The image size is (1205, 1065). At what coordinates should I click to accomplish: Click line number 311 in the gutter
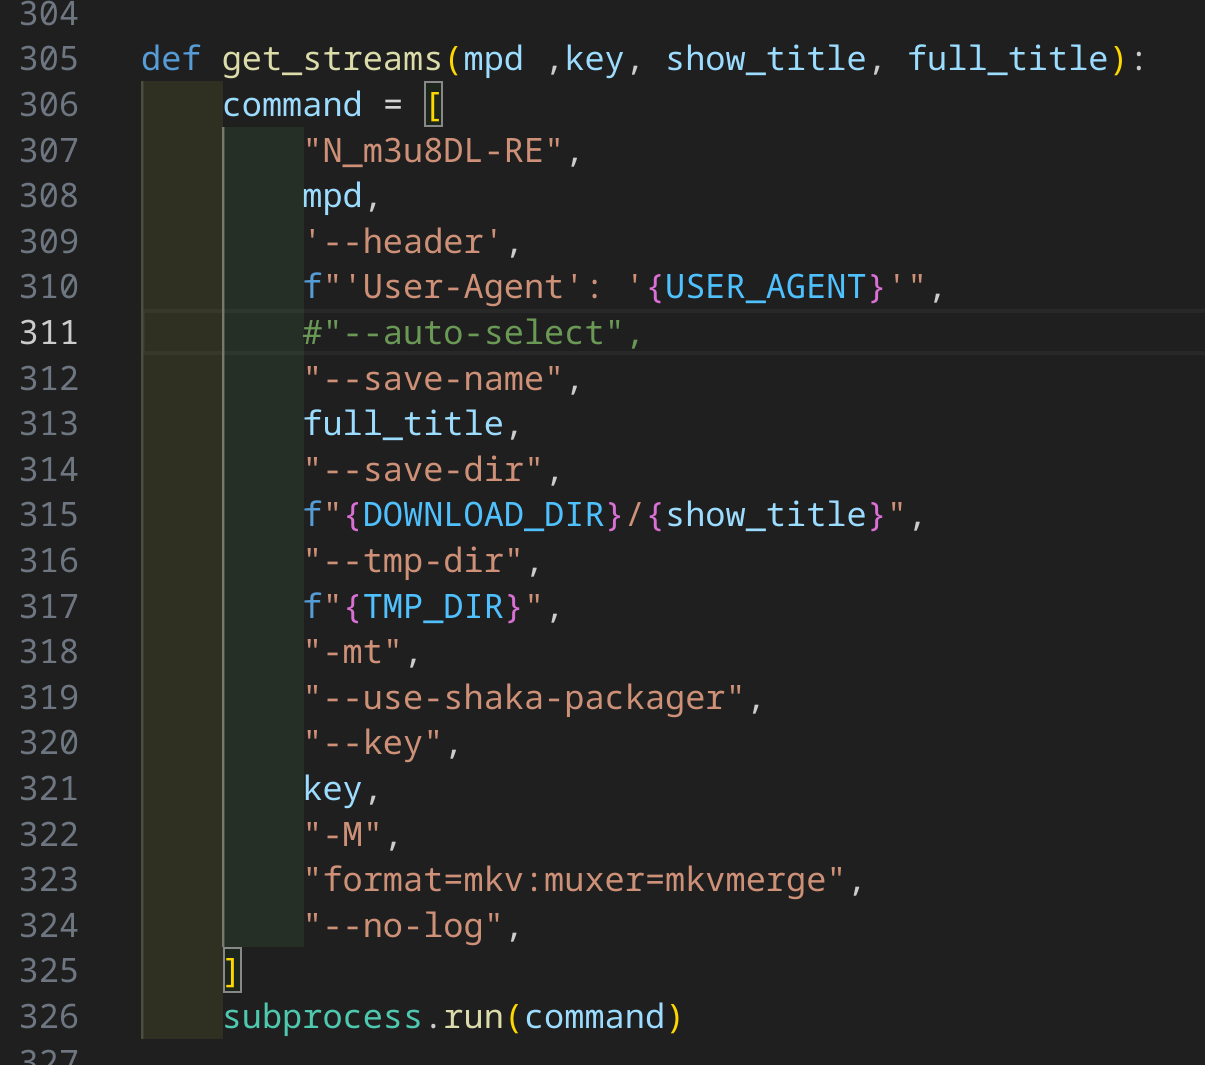pyautogui.click(x=49, y=332)
